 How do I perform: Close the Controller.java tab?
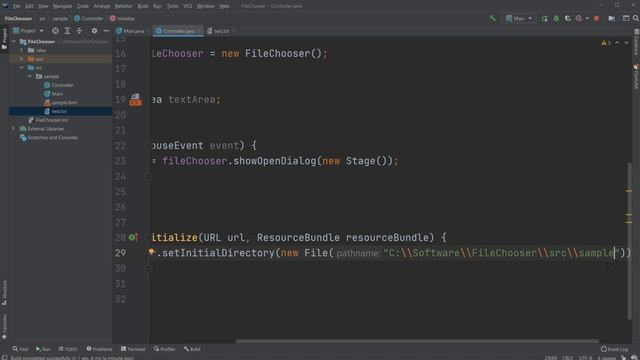pos(199,31)
